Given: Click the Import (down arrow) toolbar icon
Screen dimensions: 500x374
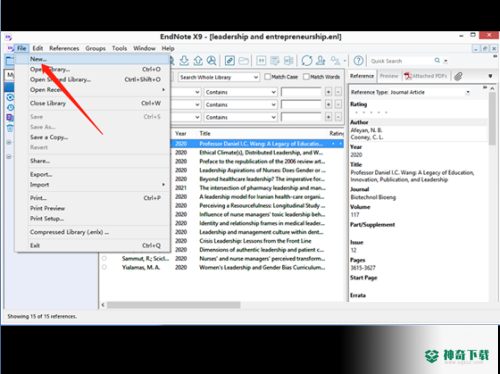Looking at the screenshot, I should (x=184, y=60).
